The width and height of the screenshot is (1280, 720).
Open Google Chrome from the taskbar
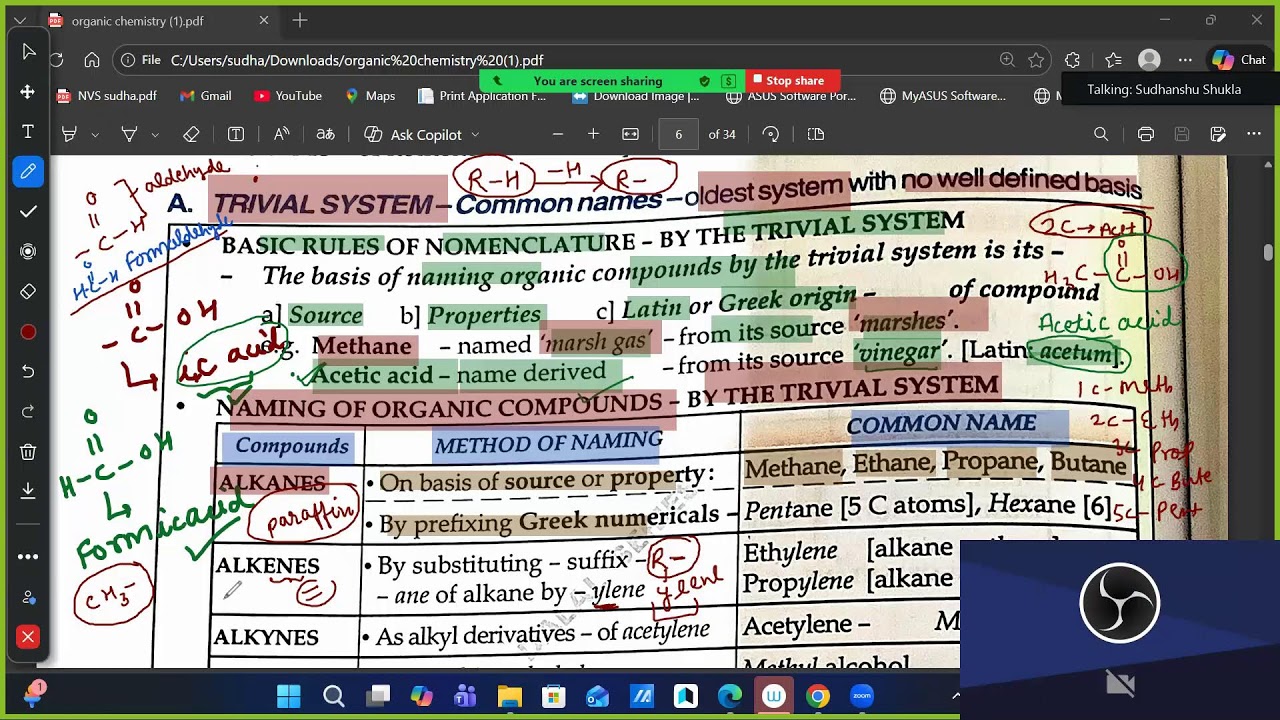point(818,696)
